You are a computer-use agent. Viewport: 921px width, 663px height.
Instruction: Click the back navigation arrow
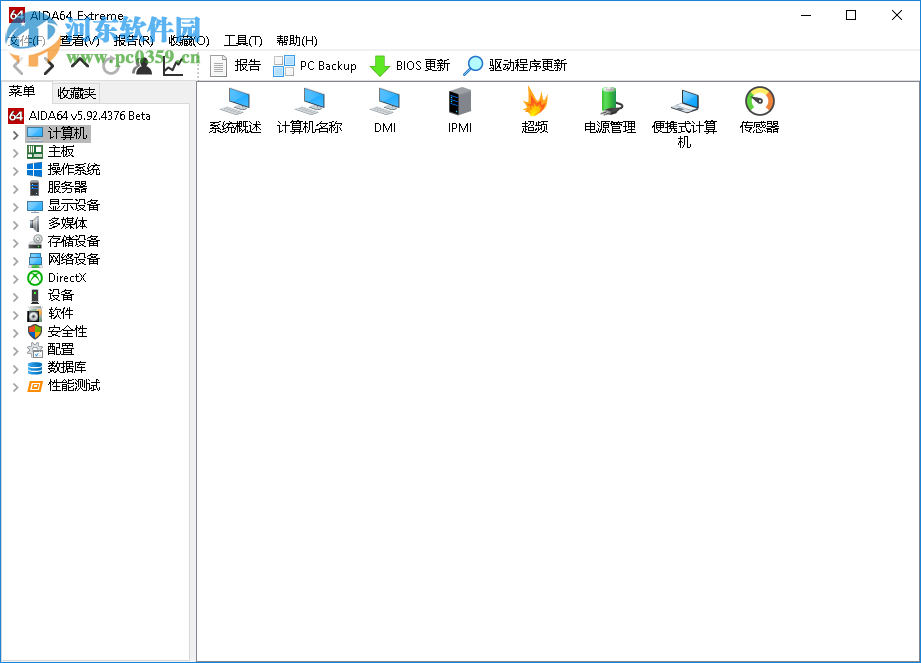[17, 65]
